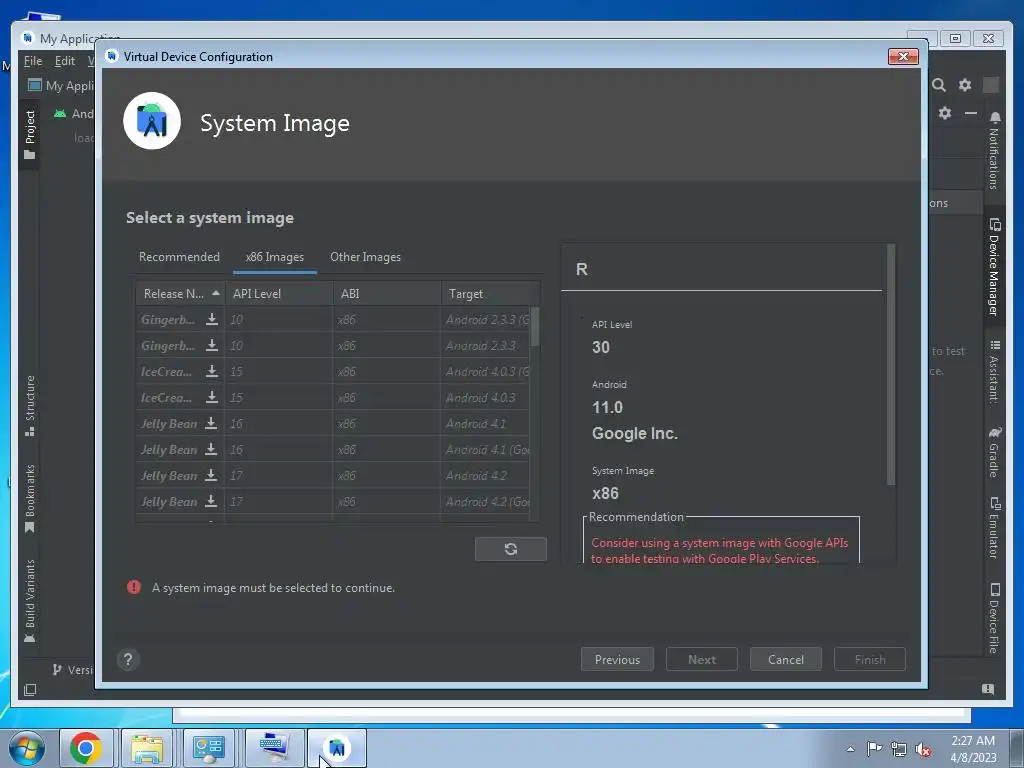Select Jelly Bean row with target Android 4.2

tap(333, 475)
